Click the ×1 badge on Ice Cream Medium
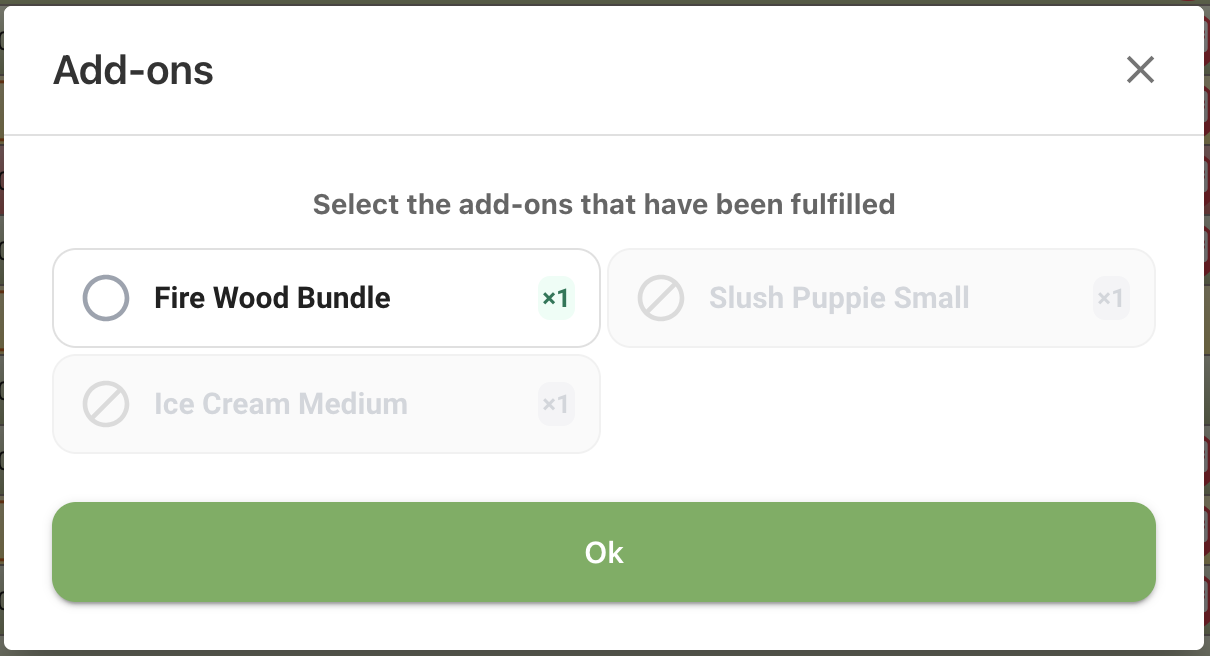 coord(556,404)
